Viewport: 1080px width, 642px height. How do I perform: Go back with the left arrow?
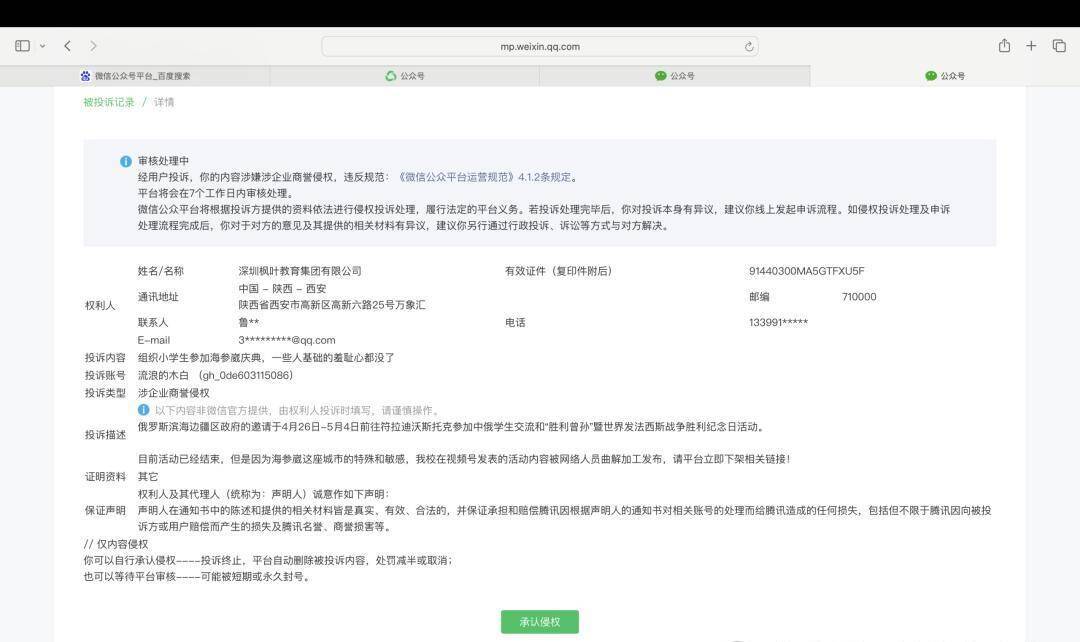coord(68,46)
